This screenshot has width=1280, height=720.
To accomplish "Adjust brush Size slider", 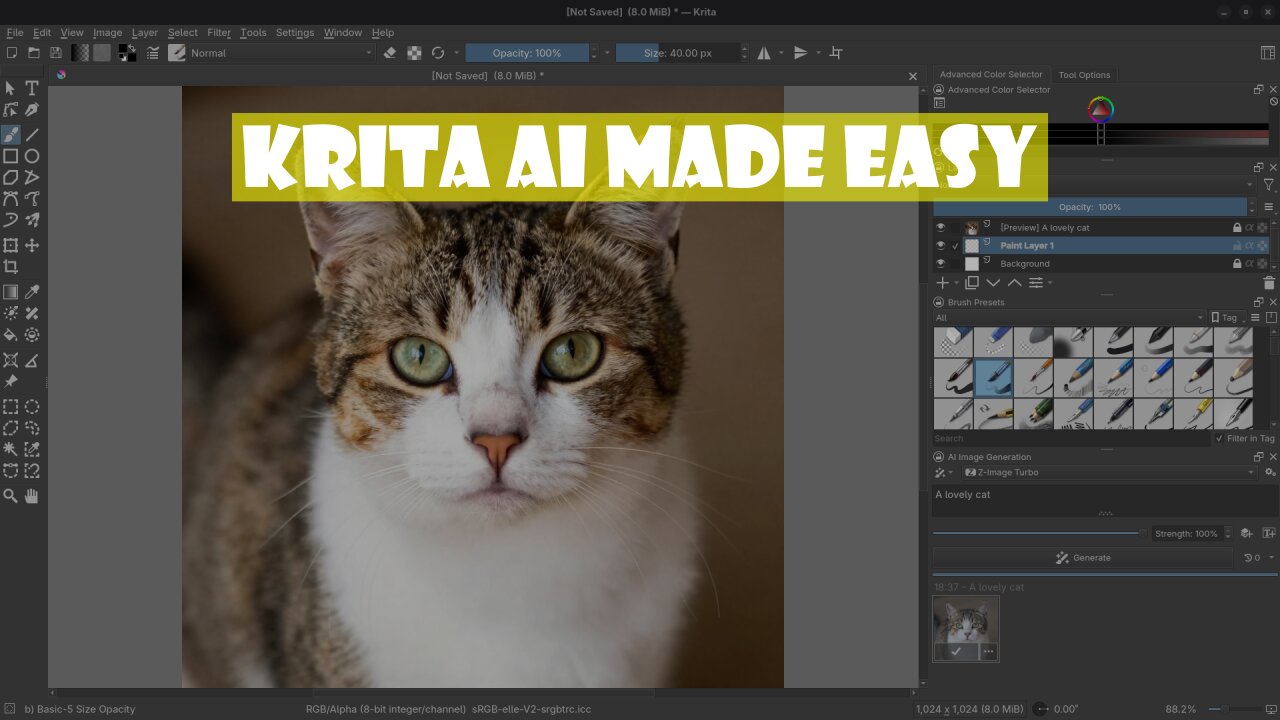I will tap(678, 53).
